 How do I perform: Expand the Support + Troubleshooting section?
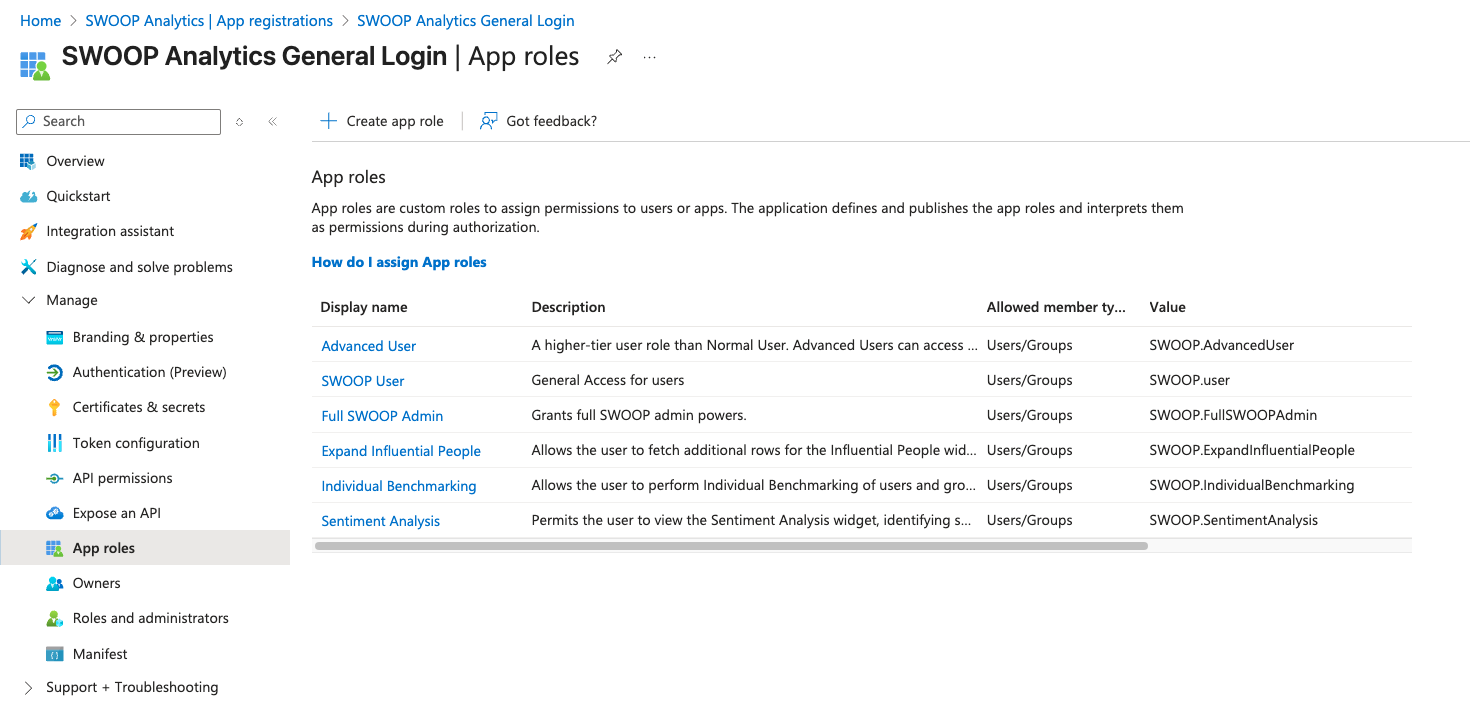coord(28,687)
